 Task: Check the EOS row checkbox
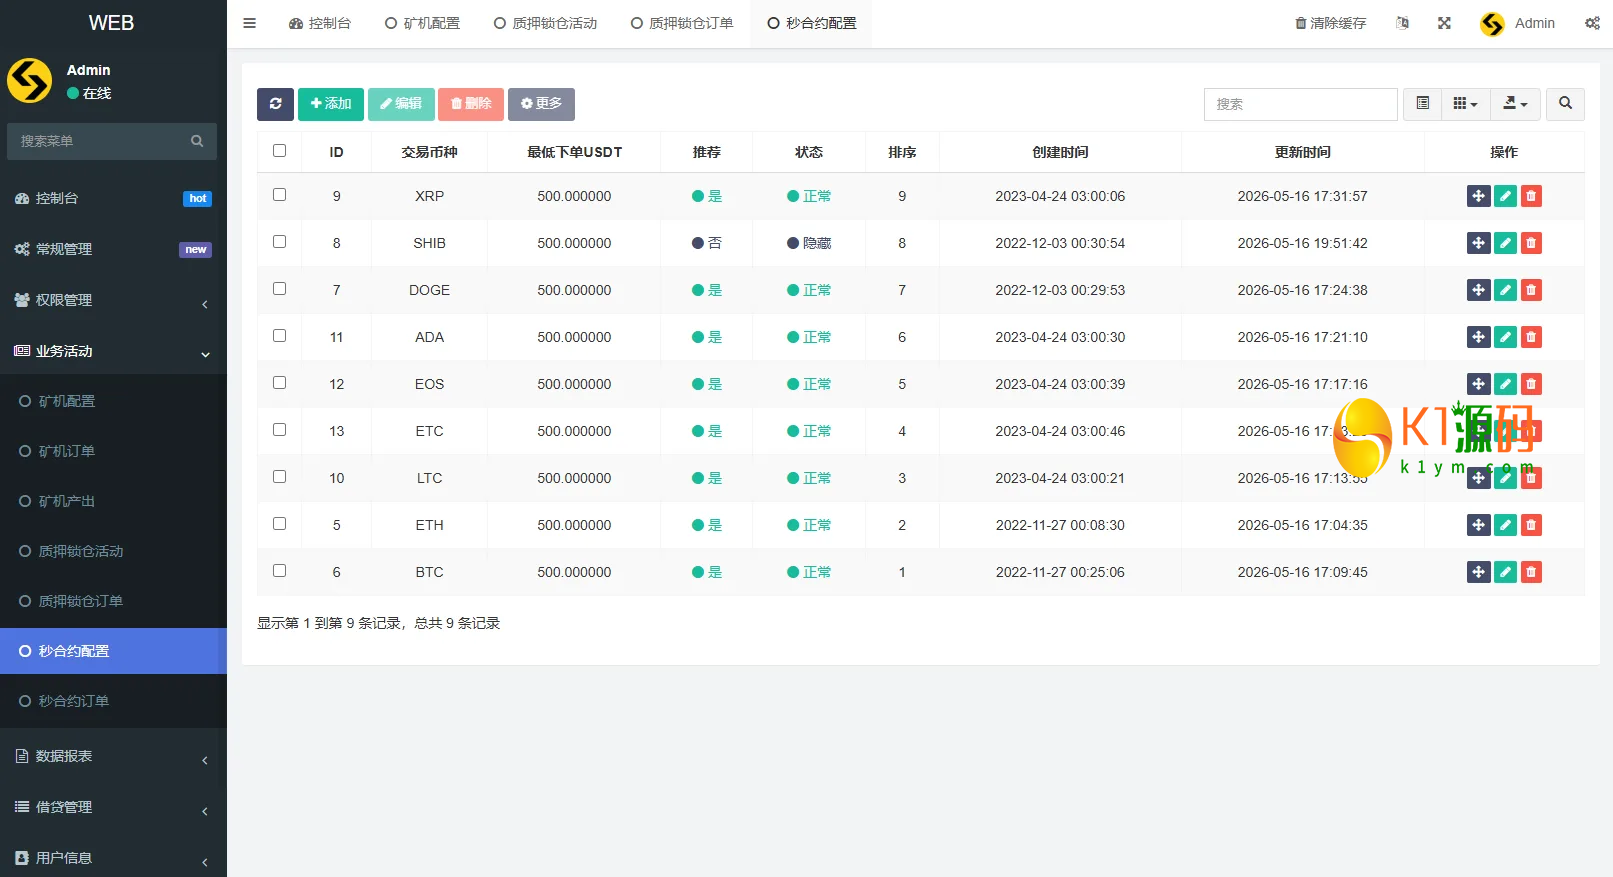click(x=279, y=383)
